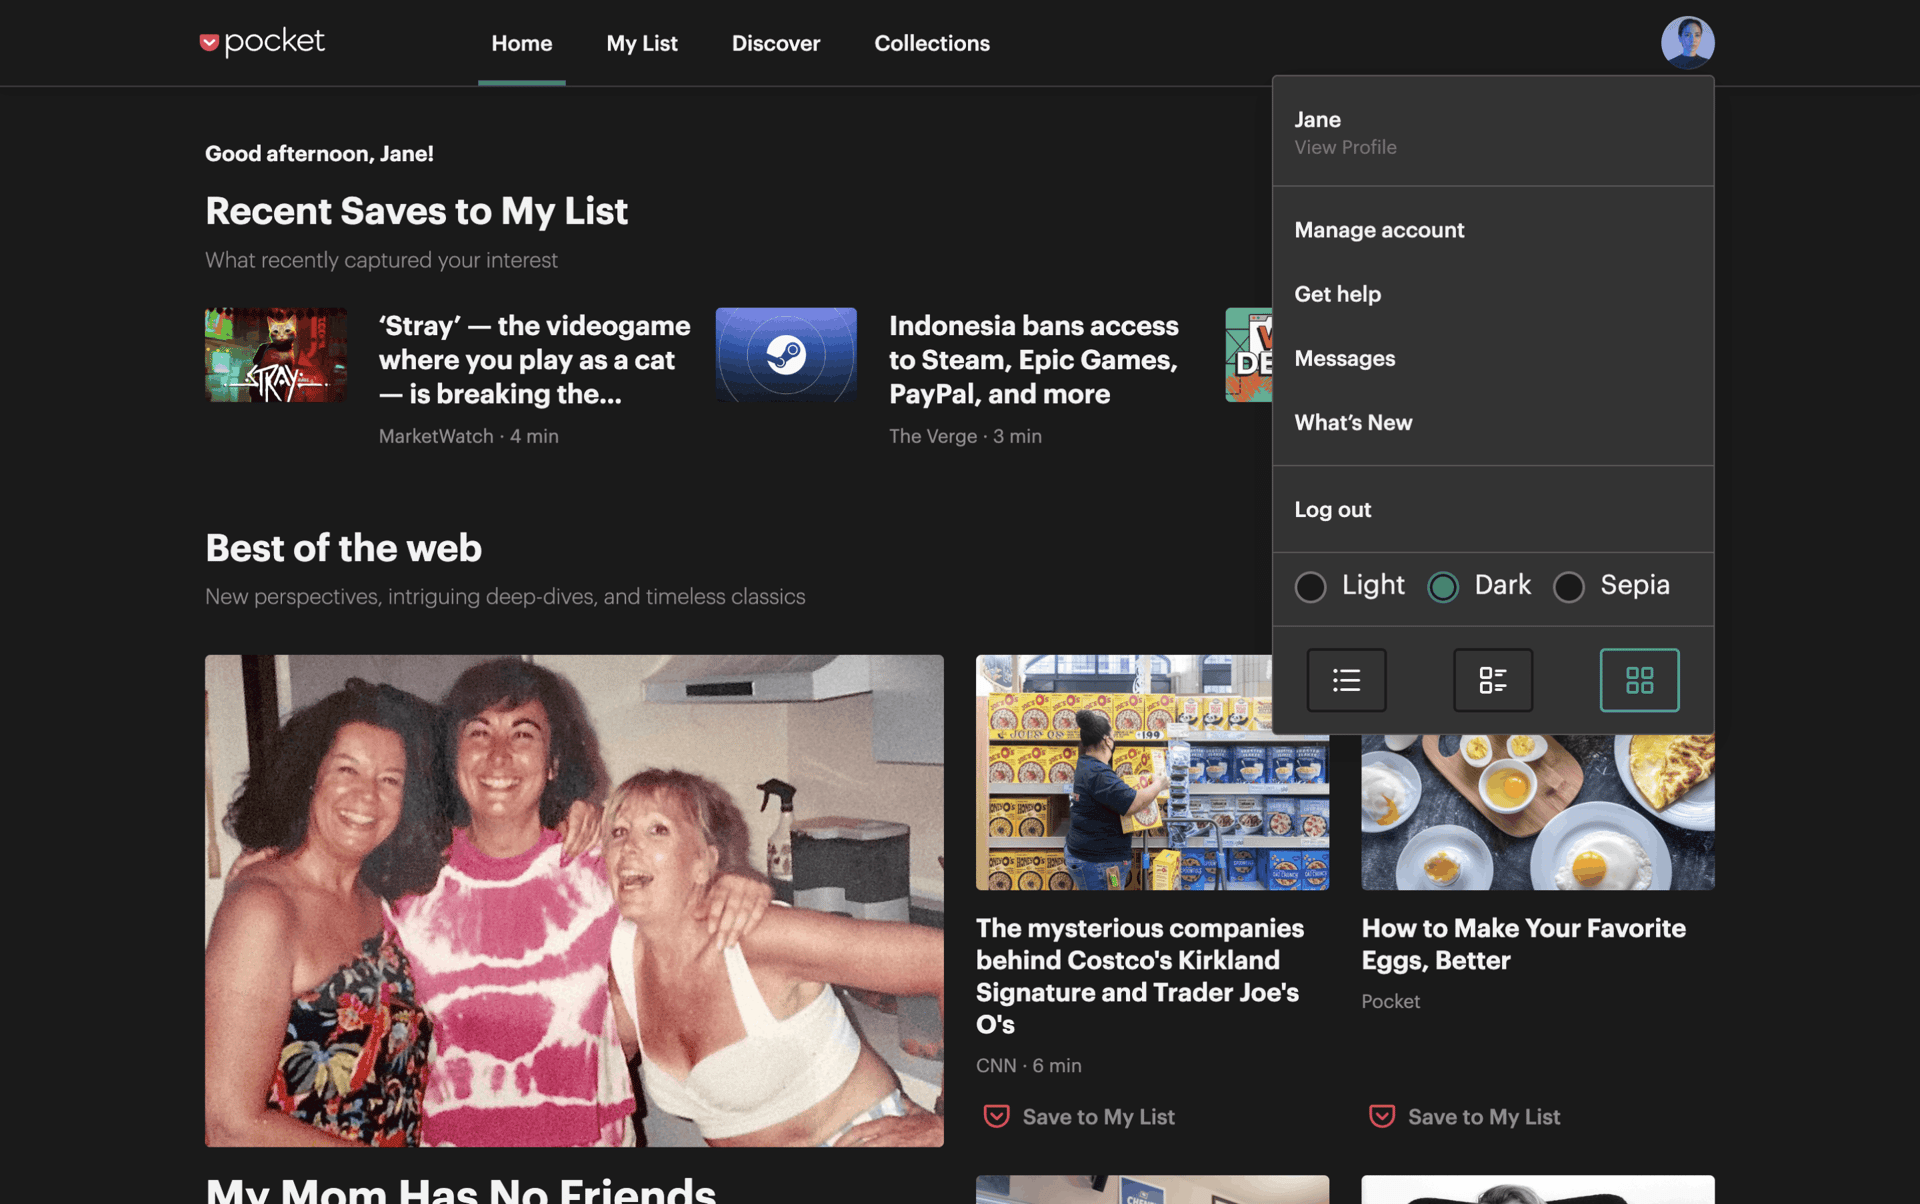This screenshot has width=1920, height=1204.
Task: Select the Sepia theme radio button
Action: (x=1568, y=586)
